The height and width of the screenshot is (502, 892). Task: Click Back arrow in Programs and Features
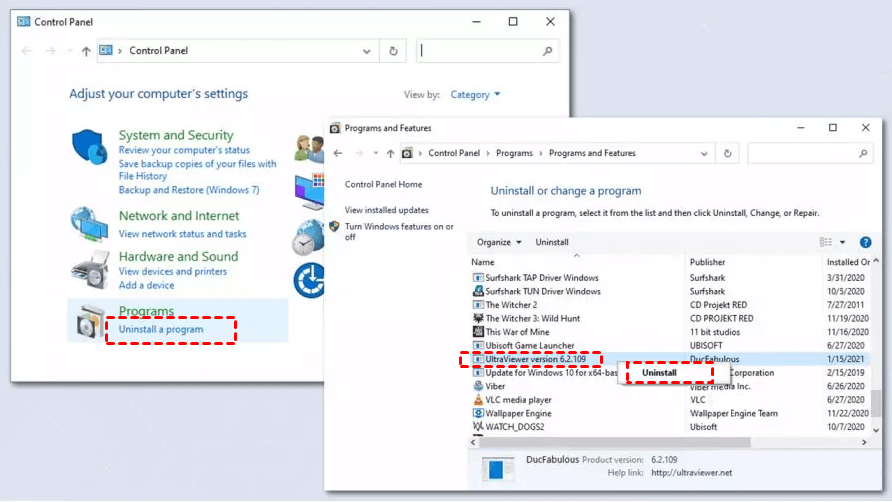pos(338,153)
